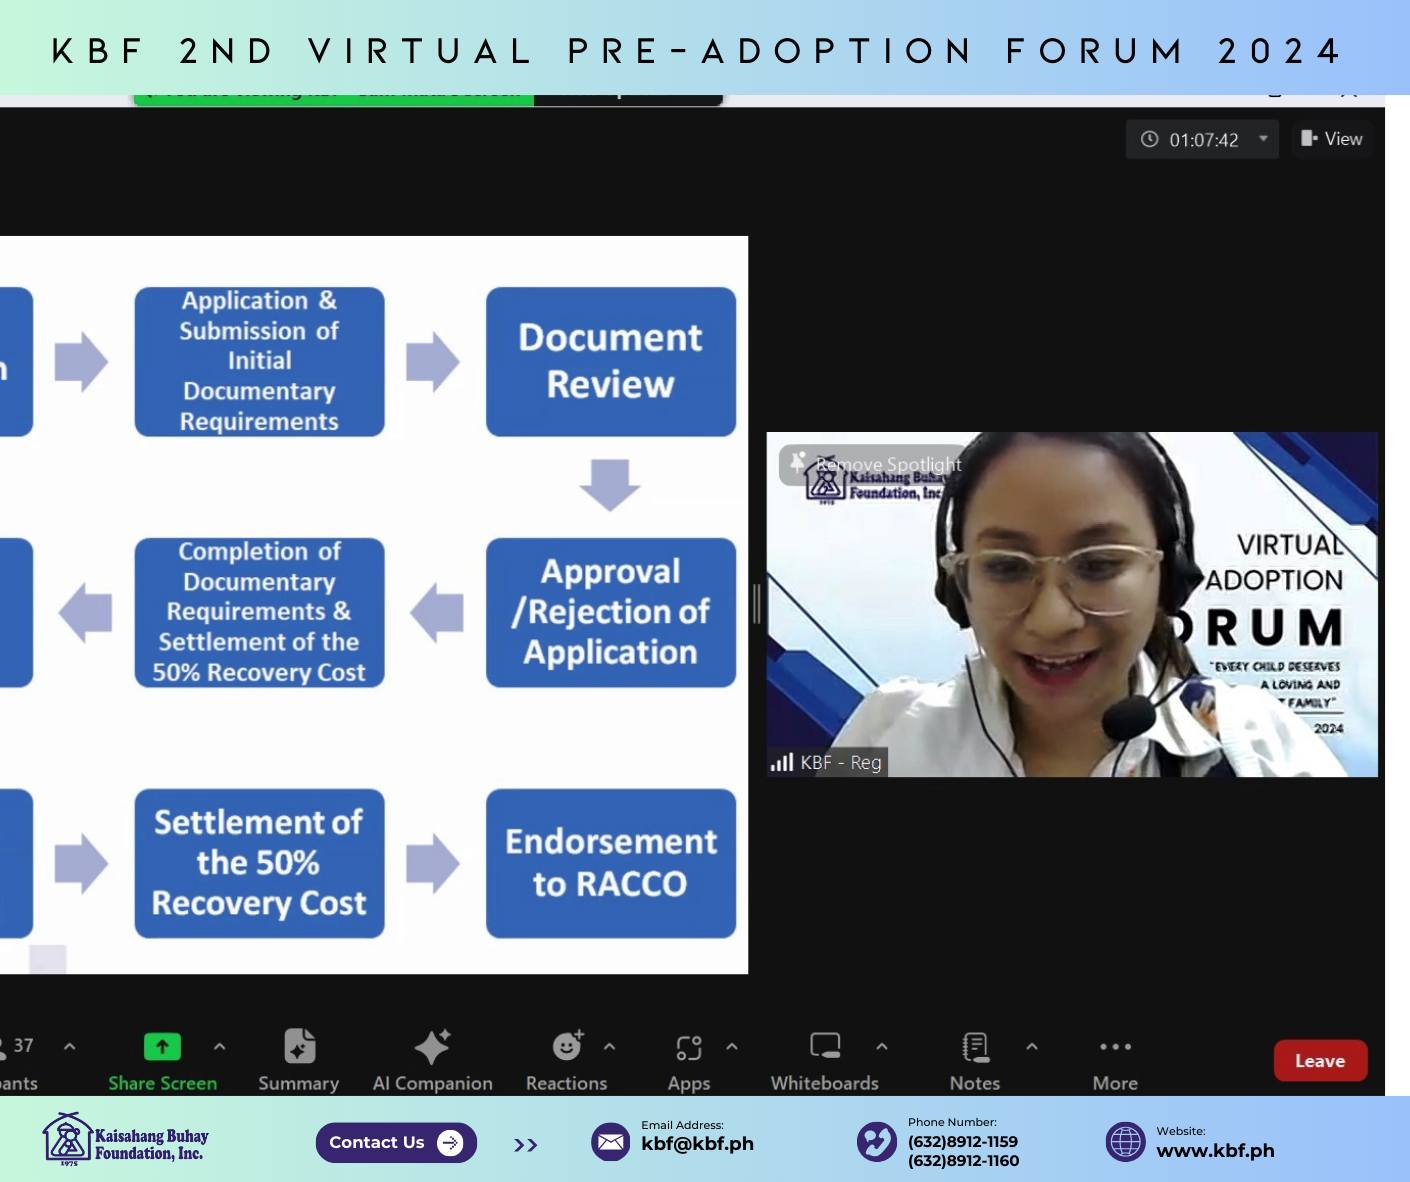1410x1182 pixels.
Task: Click the Application & Submission of Initial Documentary Requirements box
Action: point(259,361)
